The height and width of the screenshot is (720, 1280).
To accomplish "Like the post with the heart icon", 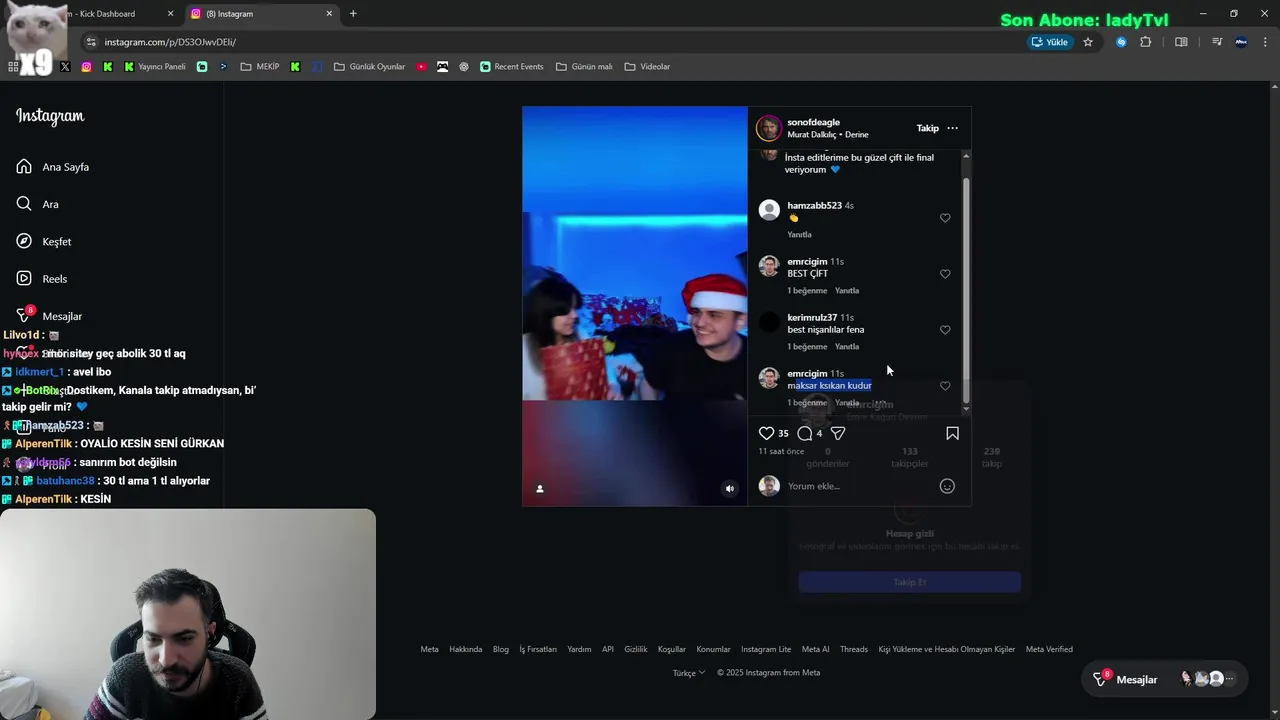I will click(766, 433).
